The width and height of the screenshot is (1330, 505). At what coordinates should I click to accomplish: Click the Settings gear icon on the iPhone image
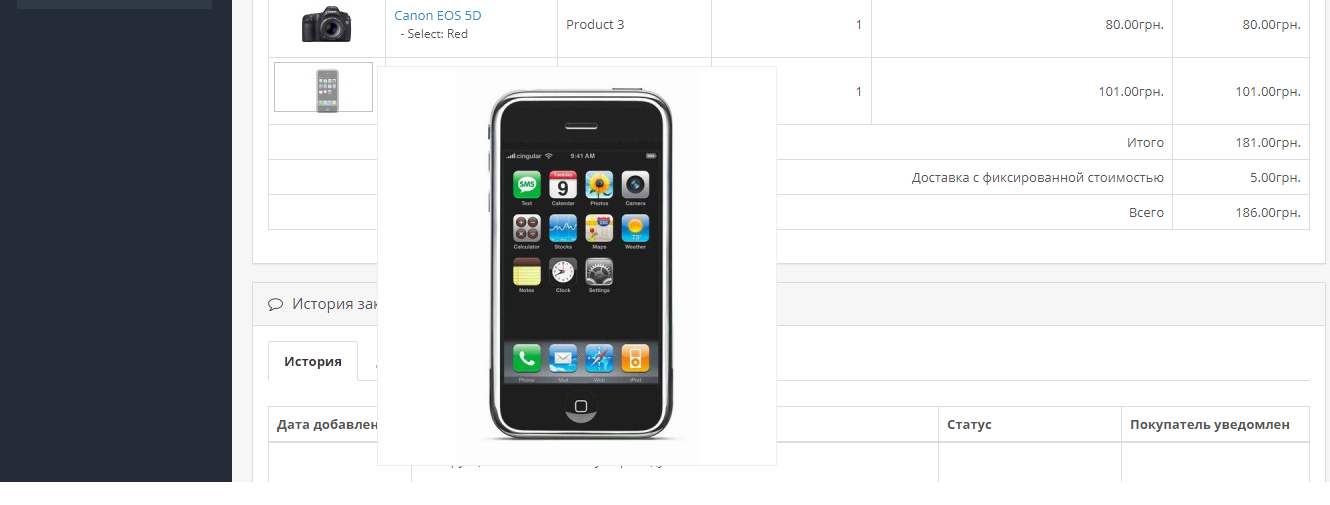tap(599, 272)
